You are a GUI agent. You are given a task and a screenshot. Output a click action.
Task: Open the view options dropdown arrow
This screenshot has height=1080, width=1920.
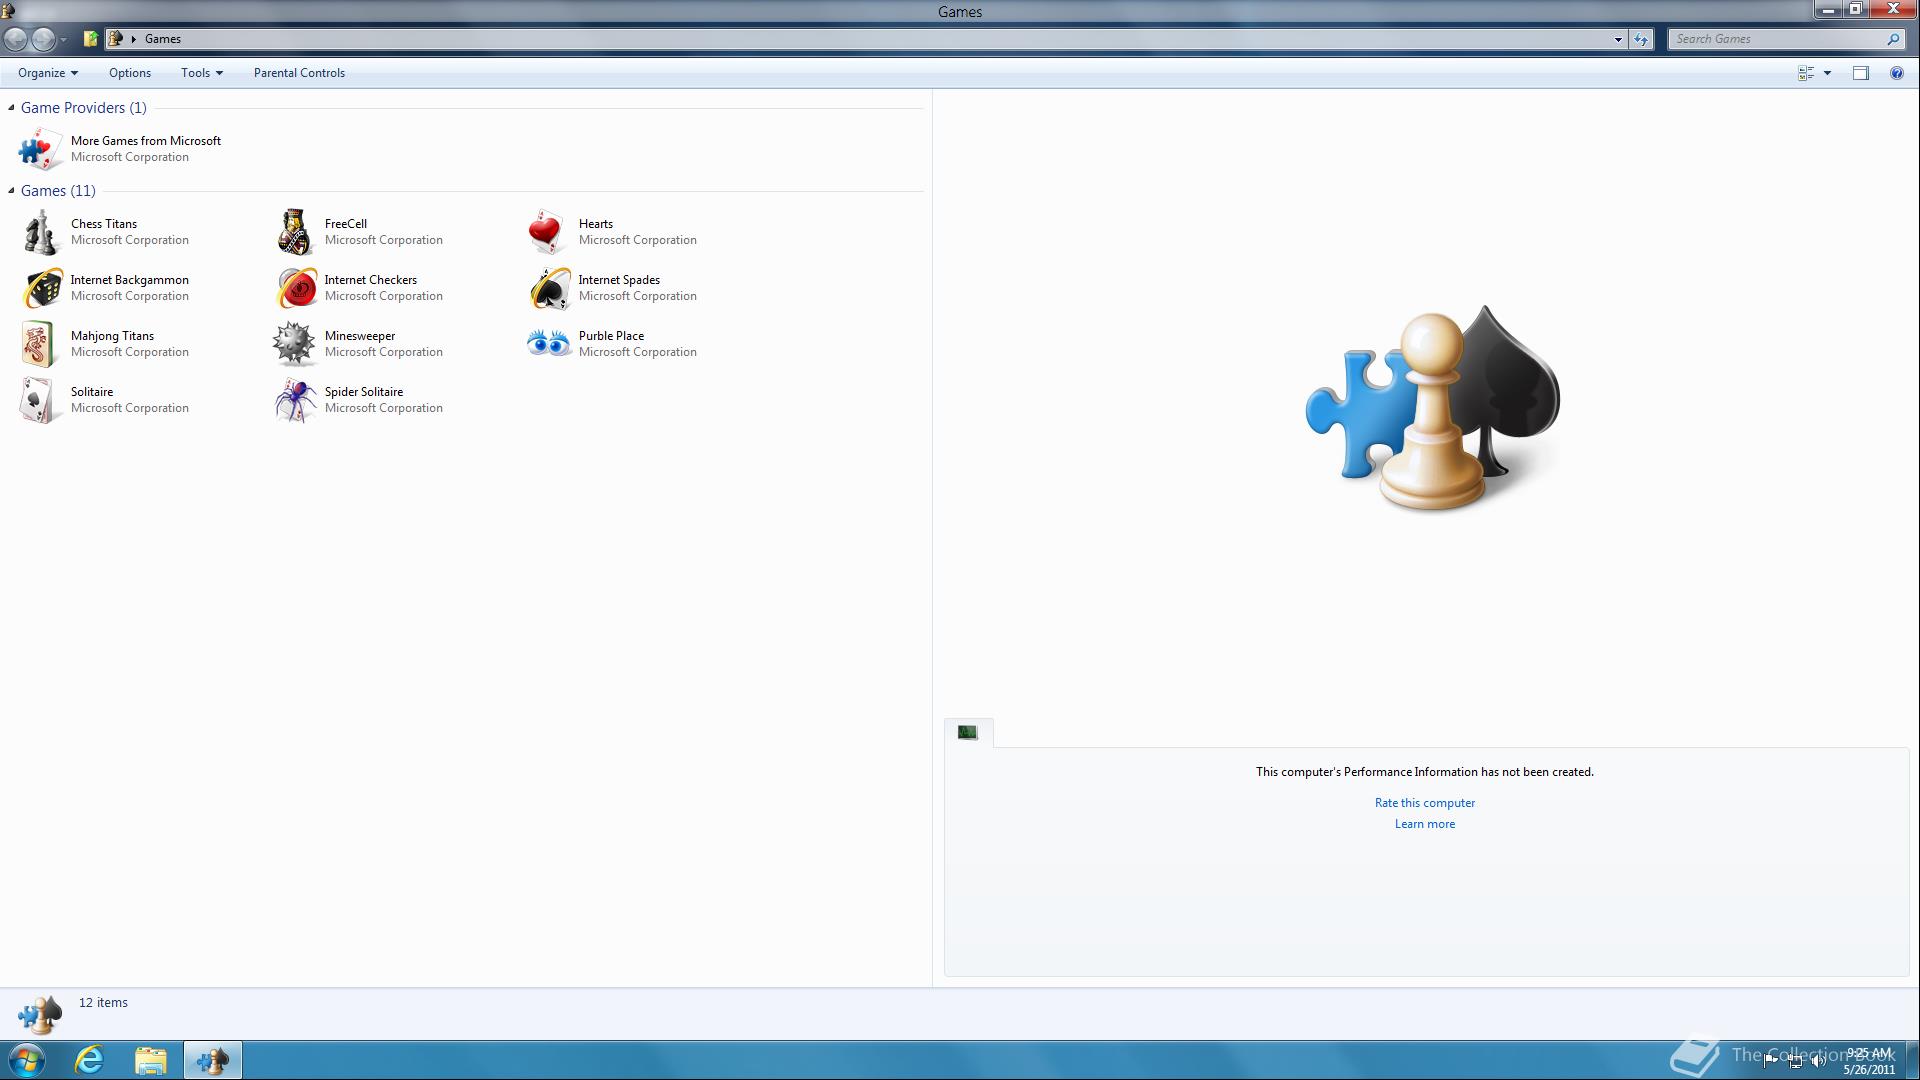pyautogui.click(x=1827, y=73)
